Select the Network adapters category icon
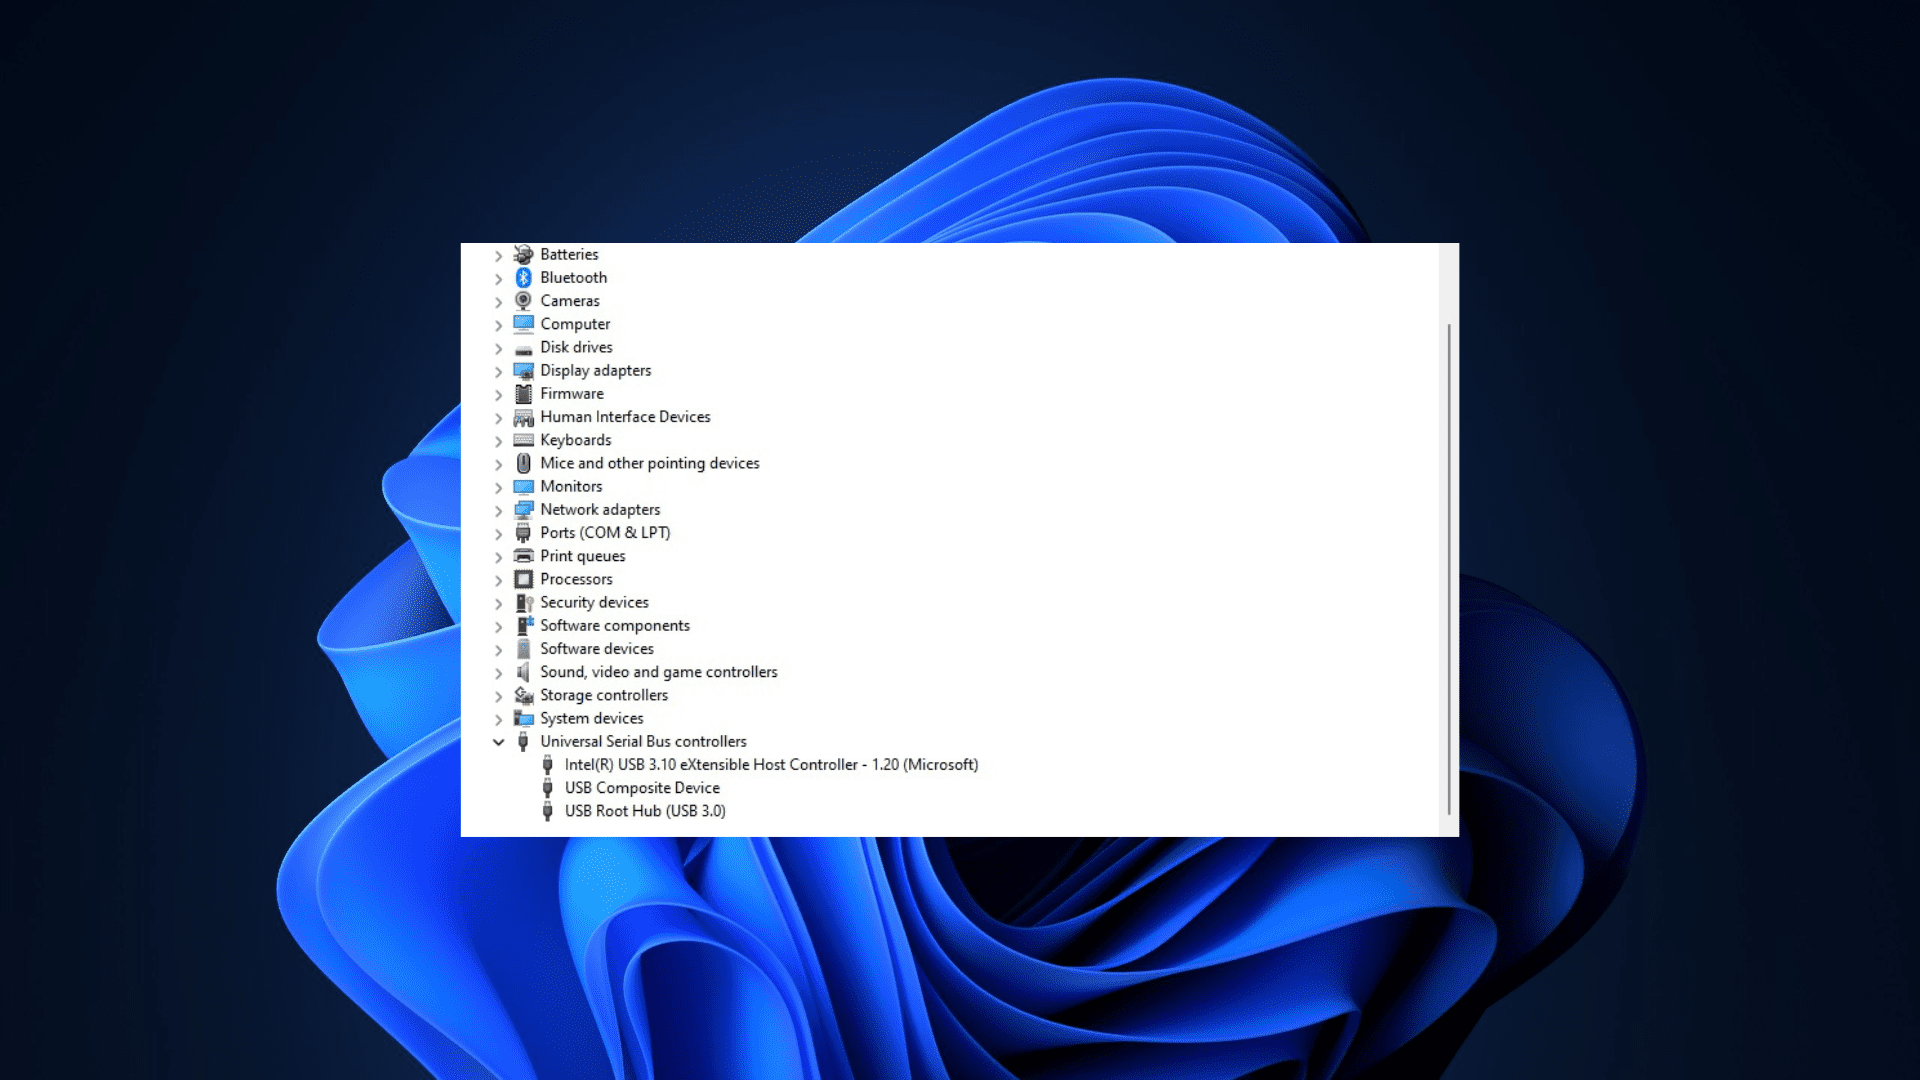 [524, 508]
